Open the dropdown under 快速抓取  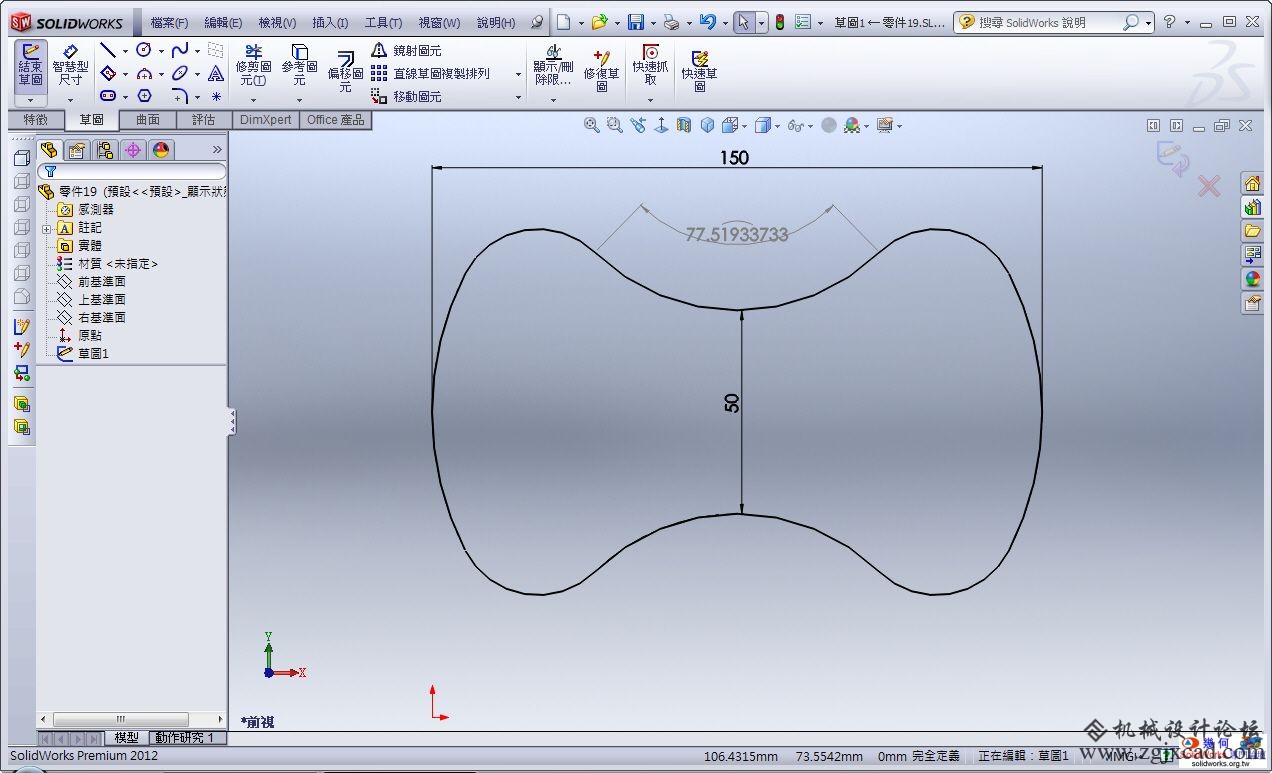pos(651,99)
